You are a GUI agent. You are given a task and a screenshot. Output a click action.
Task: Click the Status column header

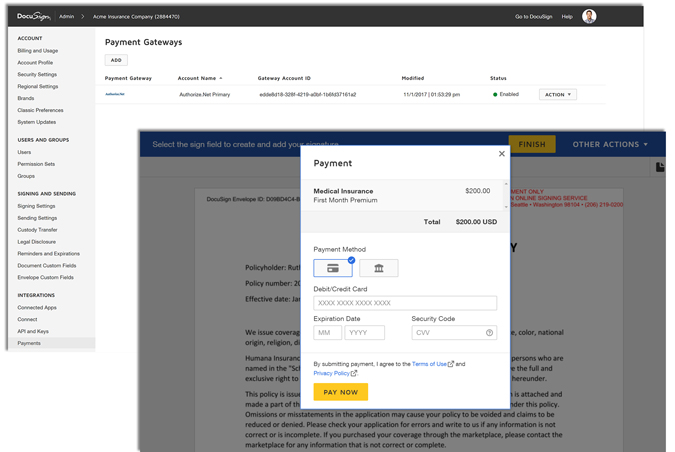[498, 78]
